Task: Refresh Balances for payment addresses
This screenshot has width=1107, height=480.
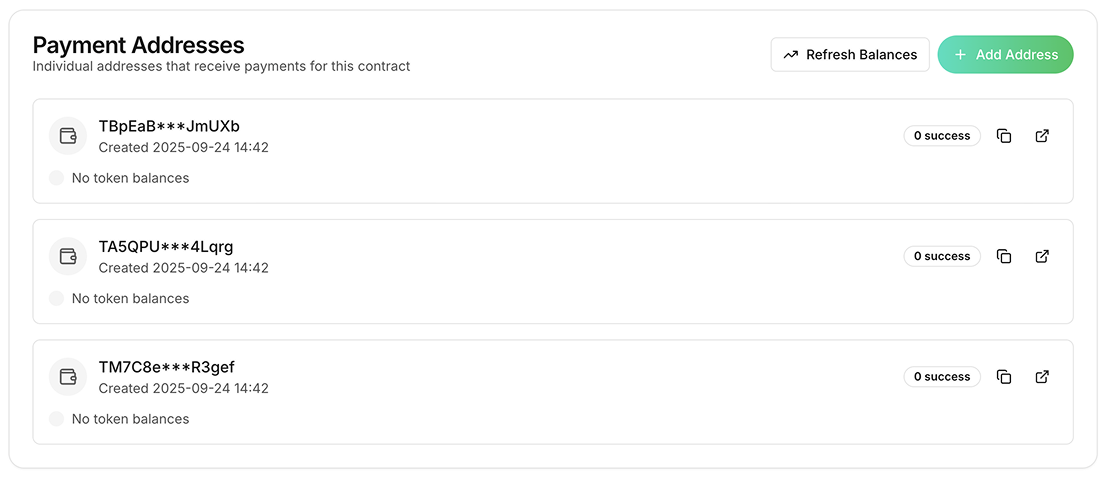Action: [850, 55]
